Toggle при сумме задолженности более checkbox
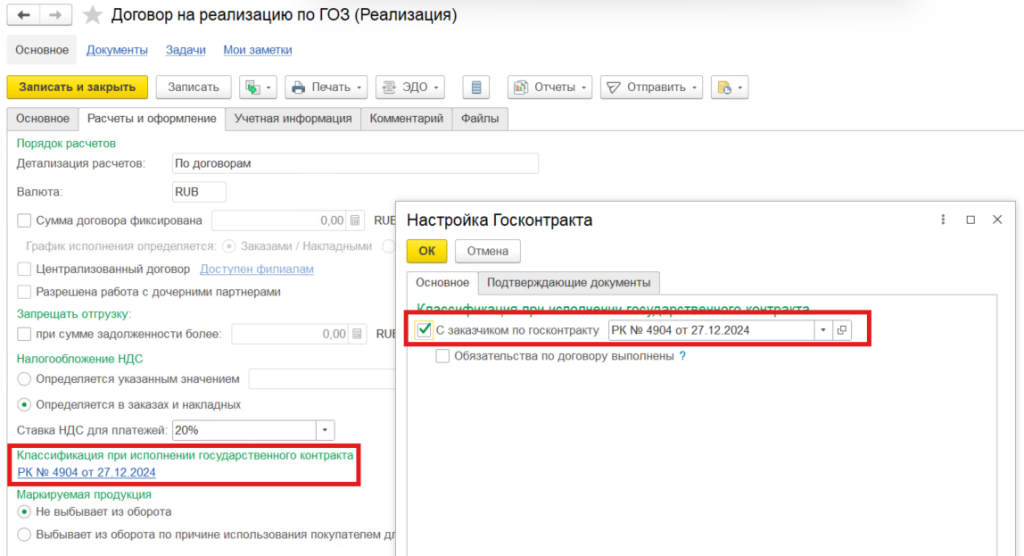 pos(24,335)
